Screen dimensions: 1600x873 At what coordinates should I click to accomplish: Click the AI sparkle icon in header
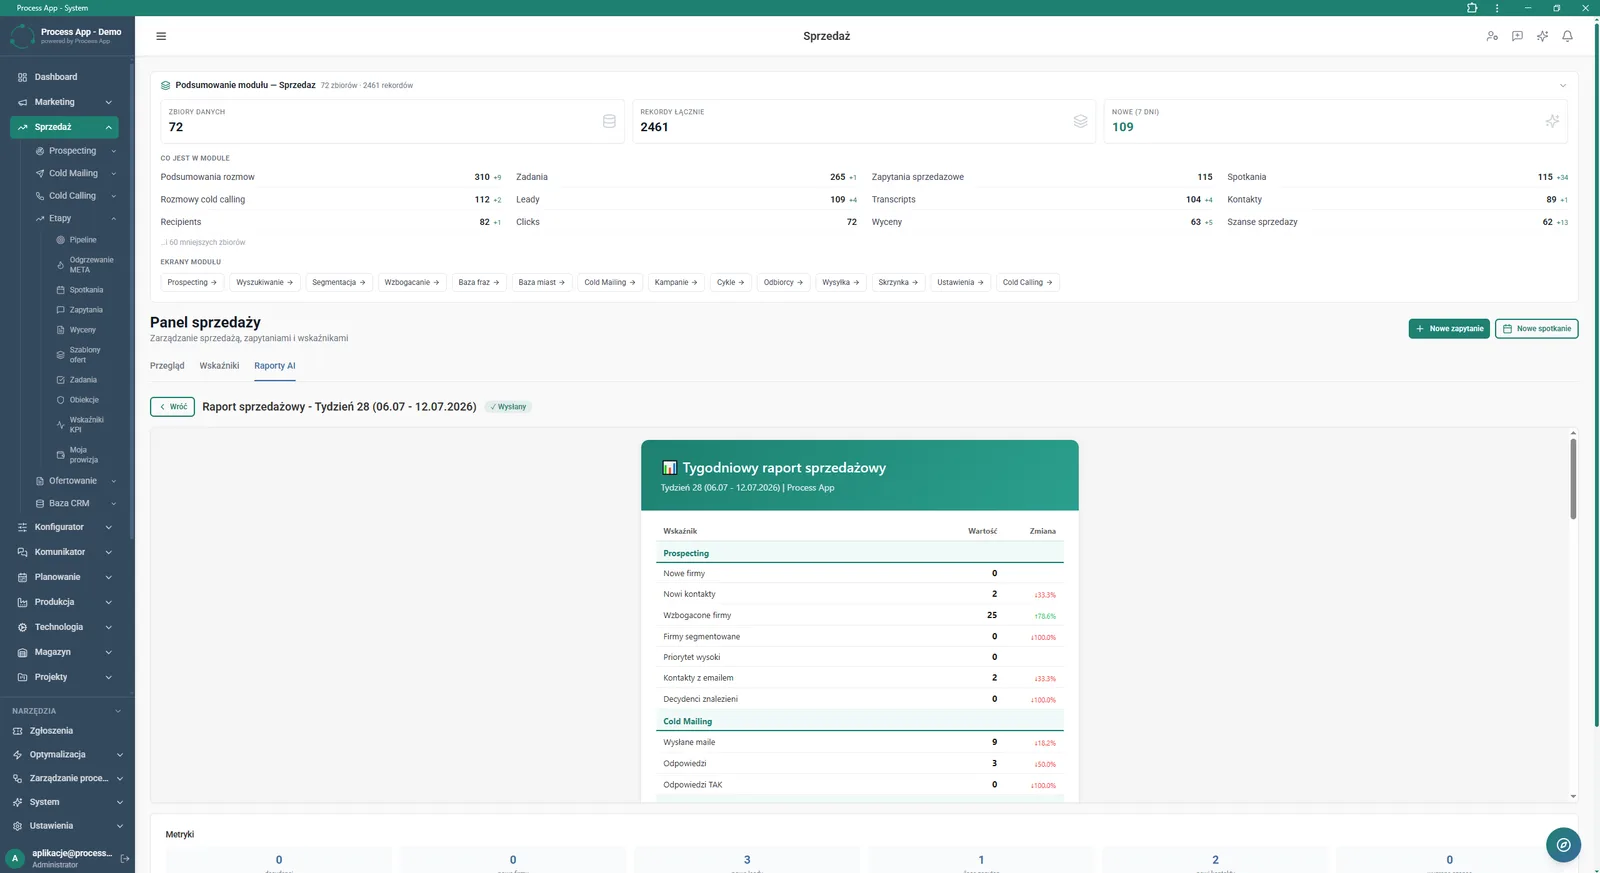pyautogui.click(x=1542, y=36)
